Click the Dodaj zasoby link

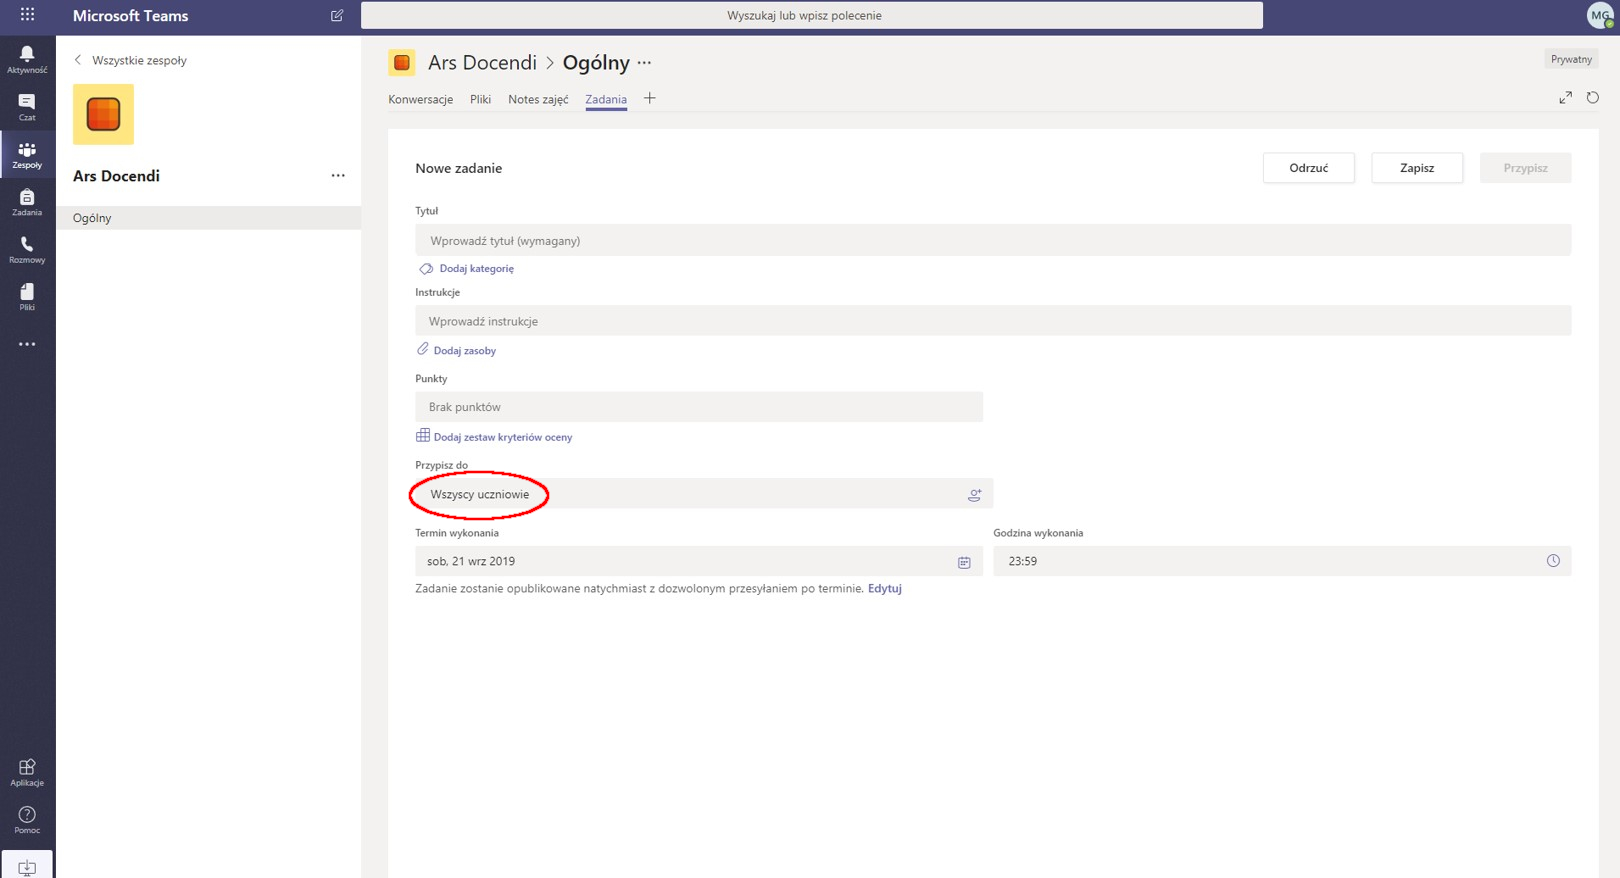point(465,351)
